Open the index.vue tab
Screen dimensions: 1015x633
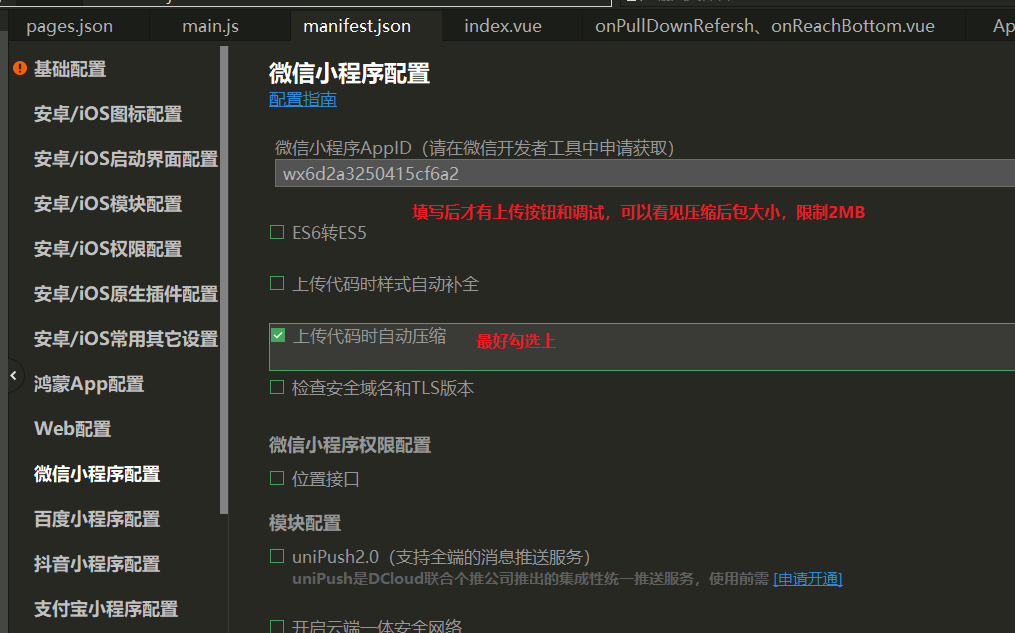pos(503,26)
